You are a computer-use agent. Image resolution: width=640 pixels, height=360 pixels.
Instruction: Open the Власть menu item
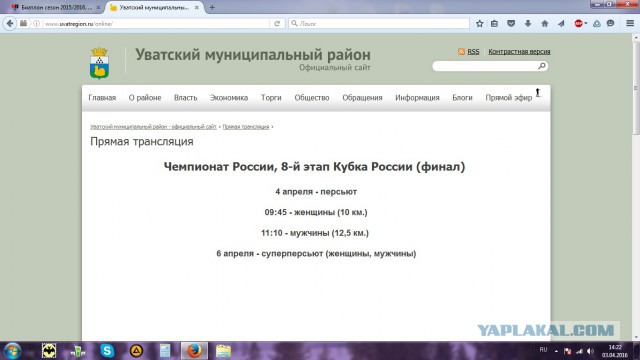pyautogui.click(x=185, y=98)
